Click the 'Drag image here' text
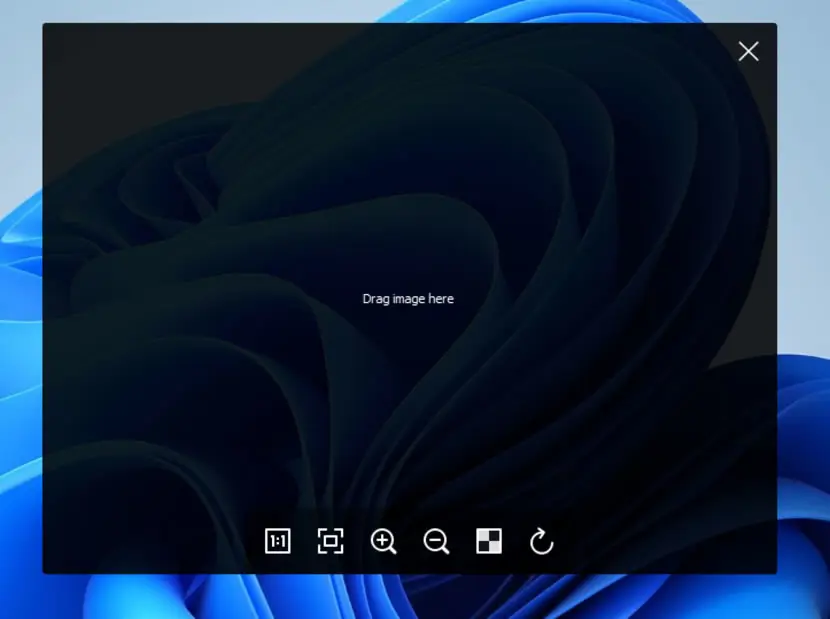The image size is (830, 619). pos(408,299)
